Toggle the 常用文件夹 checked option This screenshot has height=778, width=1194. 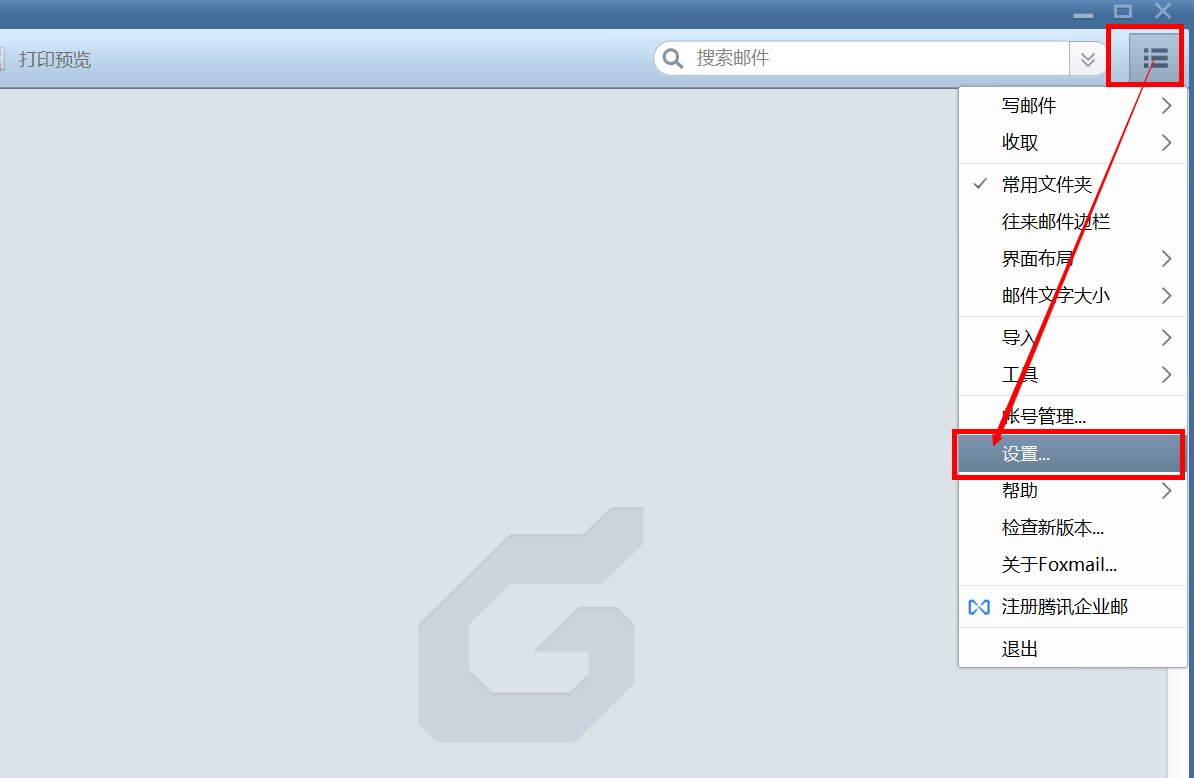[1072, 184]
